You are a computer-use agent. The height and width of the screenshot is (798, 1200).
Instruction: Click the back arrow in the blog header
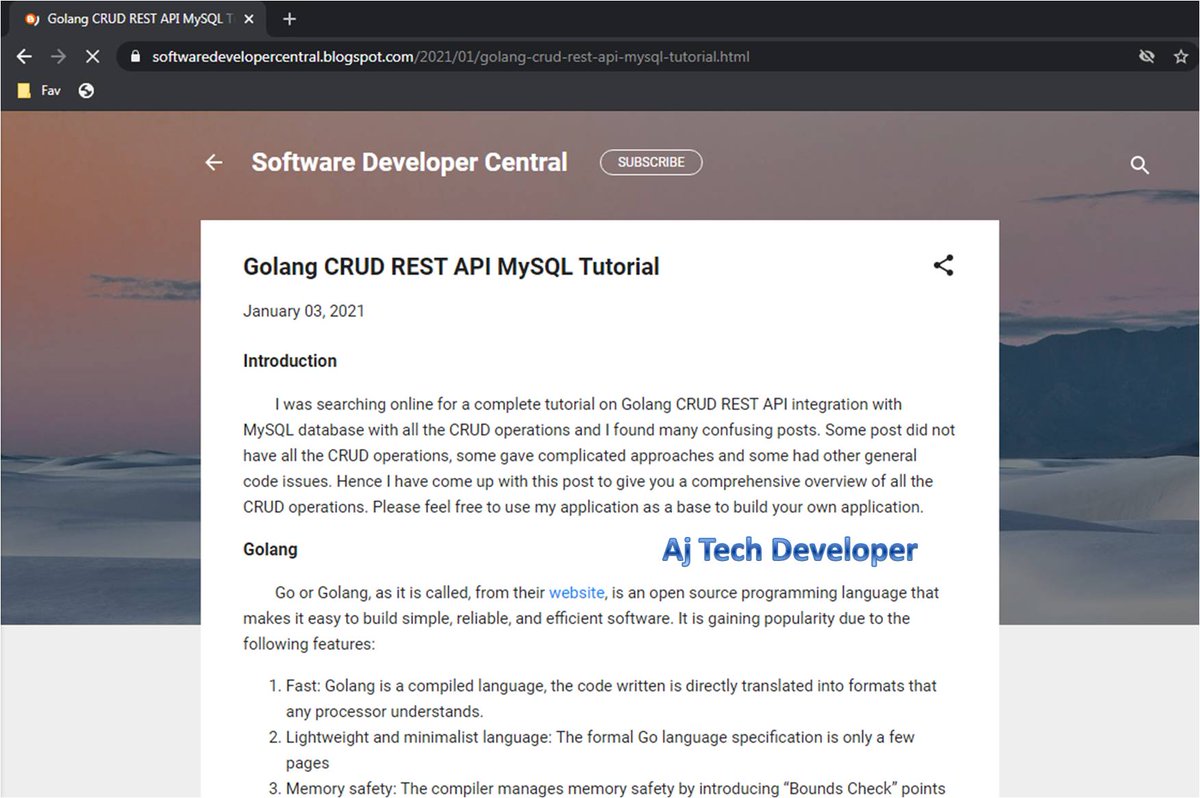213,162
